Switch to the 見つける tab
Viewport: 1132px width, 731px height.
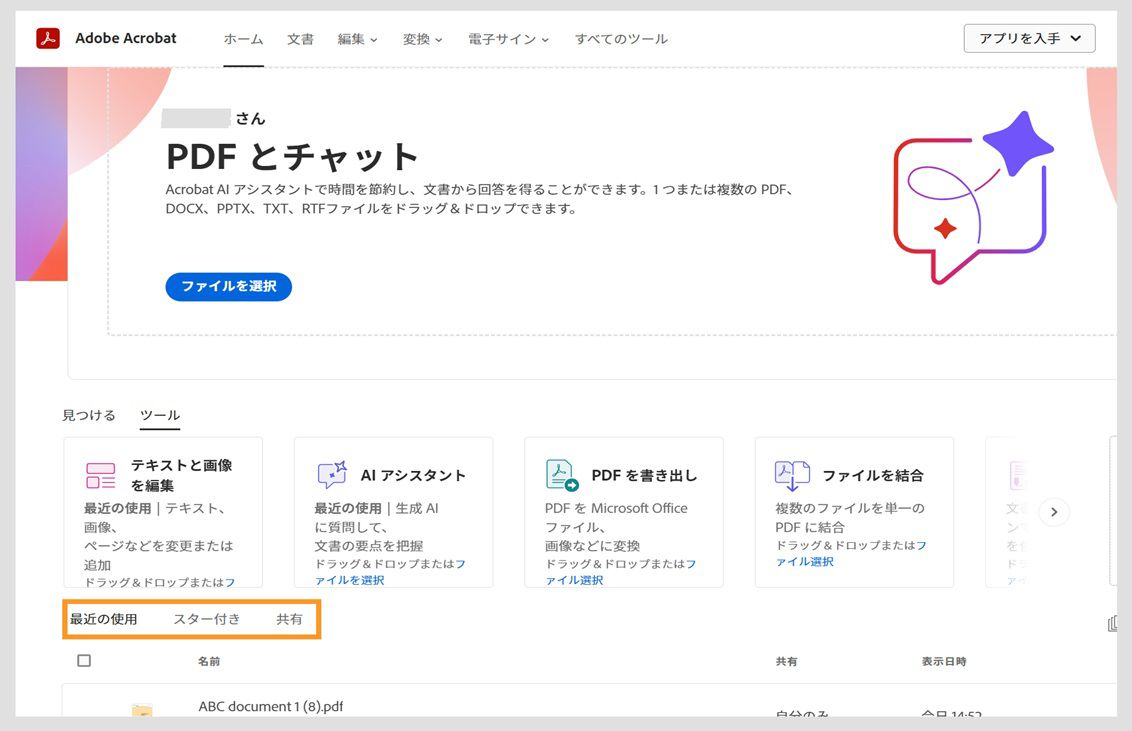pyautogui.click(x=88, y=414)
